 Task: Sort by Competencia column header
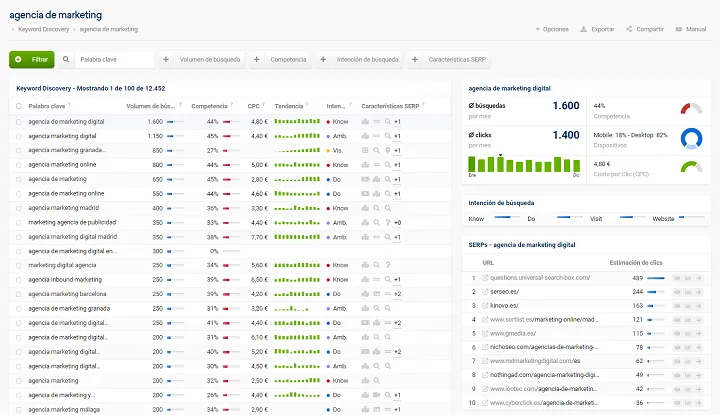(x=209, y=106)
